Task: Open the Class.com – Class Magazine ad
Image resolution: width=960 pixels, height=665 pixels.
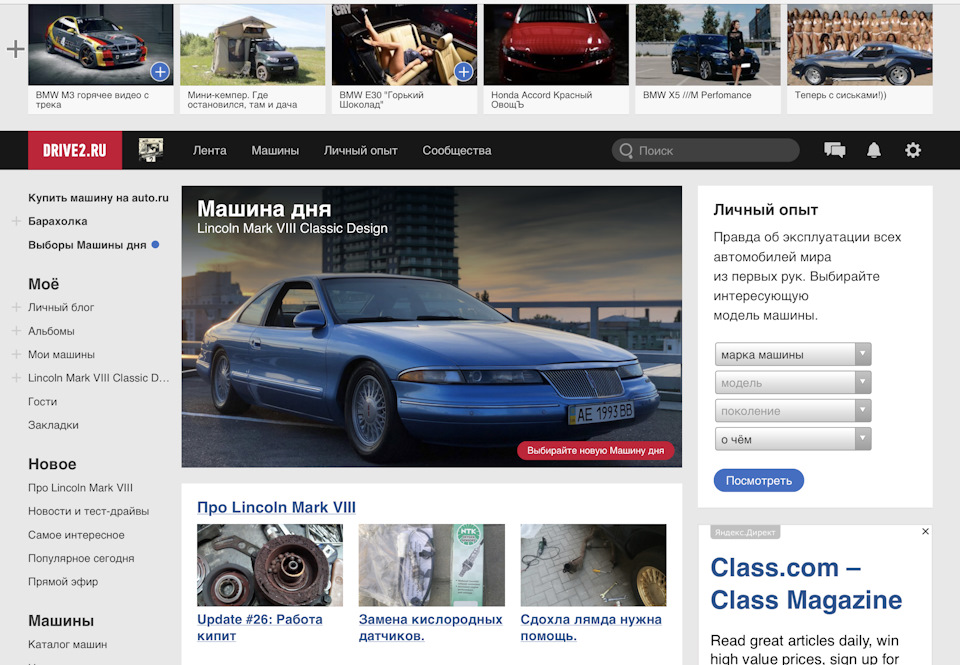Action: (806, 584)
